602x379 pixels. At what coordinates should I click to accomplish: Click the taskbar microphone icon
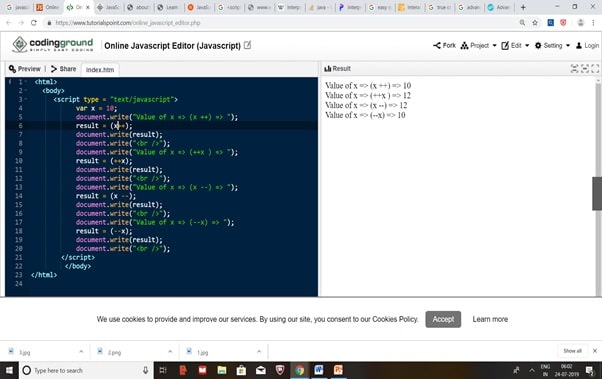tap(146, 371)
